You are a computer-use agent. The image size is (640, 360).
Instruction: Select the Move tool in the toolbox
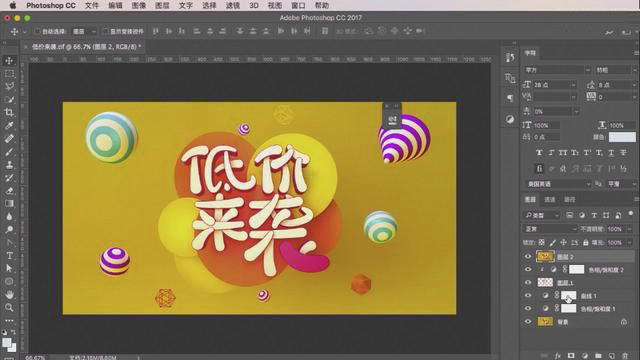point(9,61)
